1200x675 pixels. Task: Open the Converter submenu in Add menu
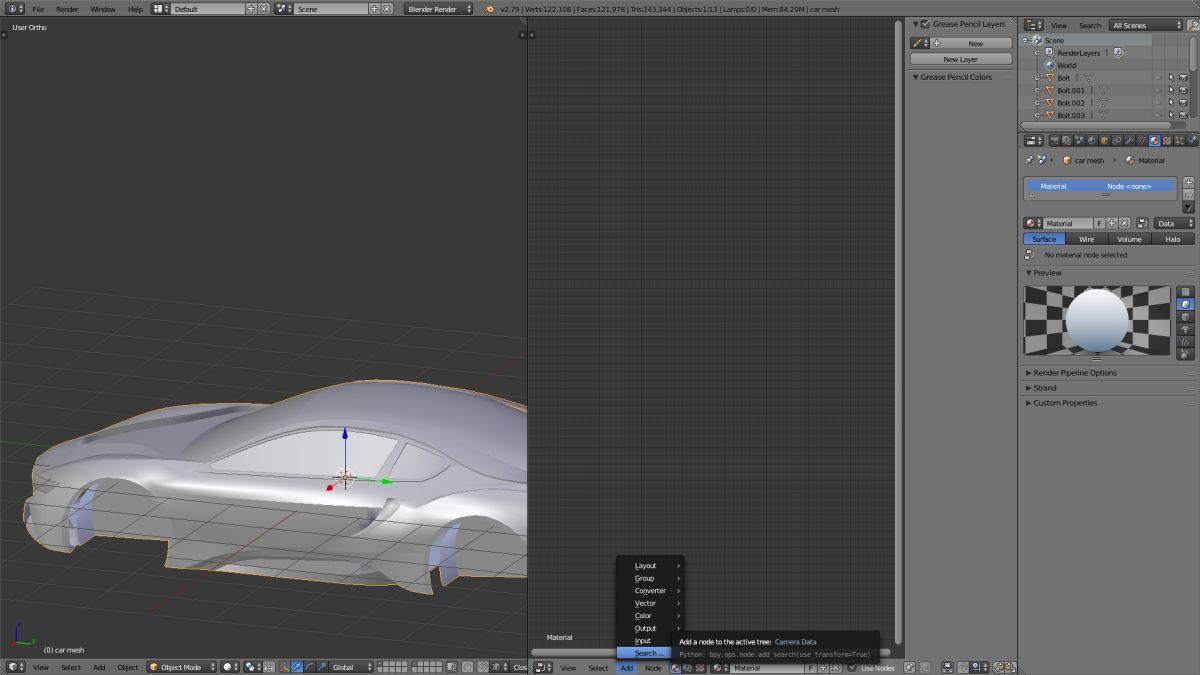(x=650, y=591)
